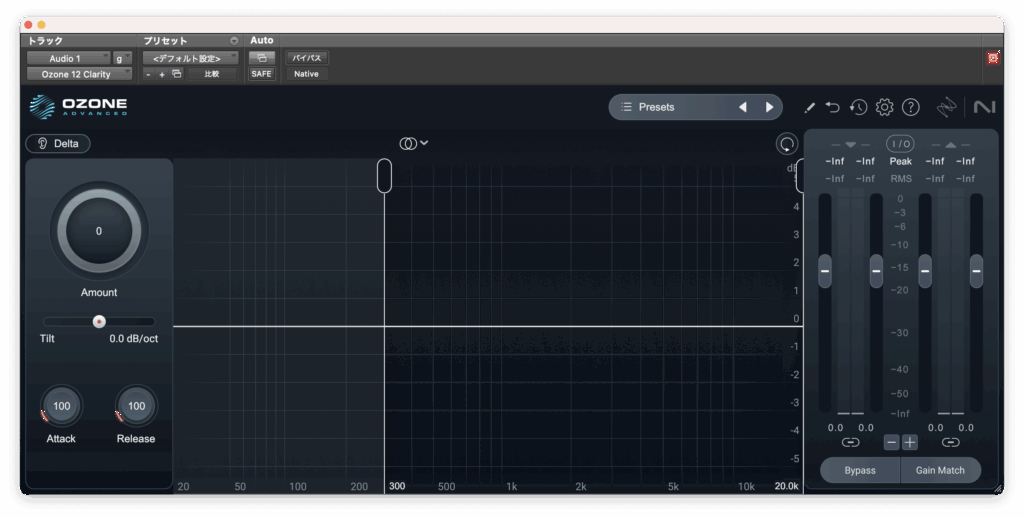Select the next preset arrow
1024x518 pixels.
[x=769, y=107]
